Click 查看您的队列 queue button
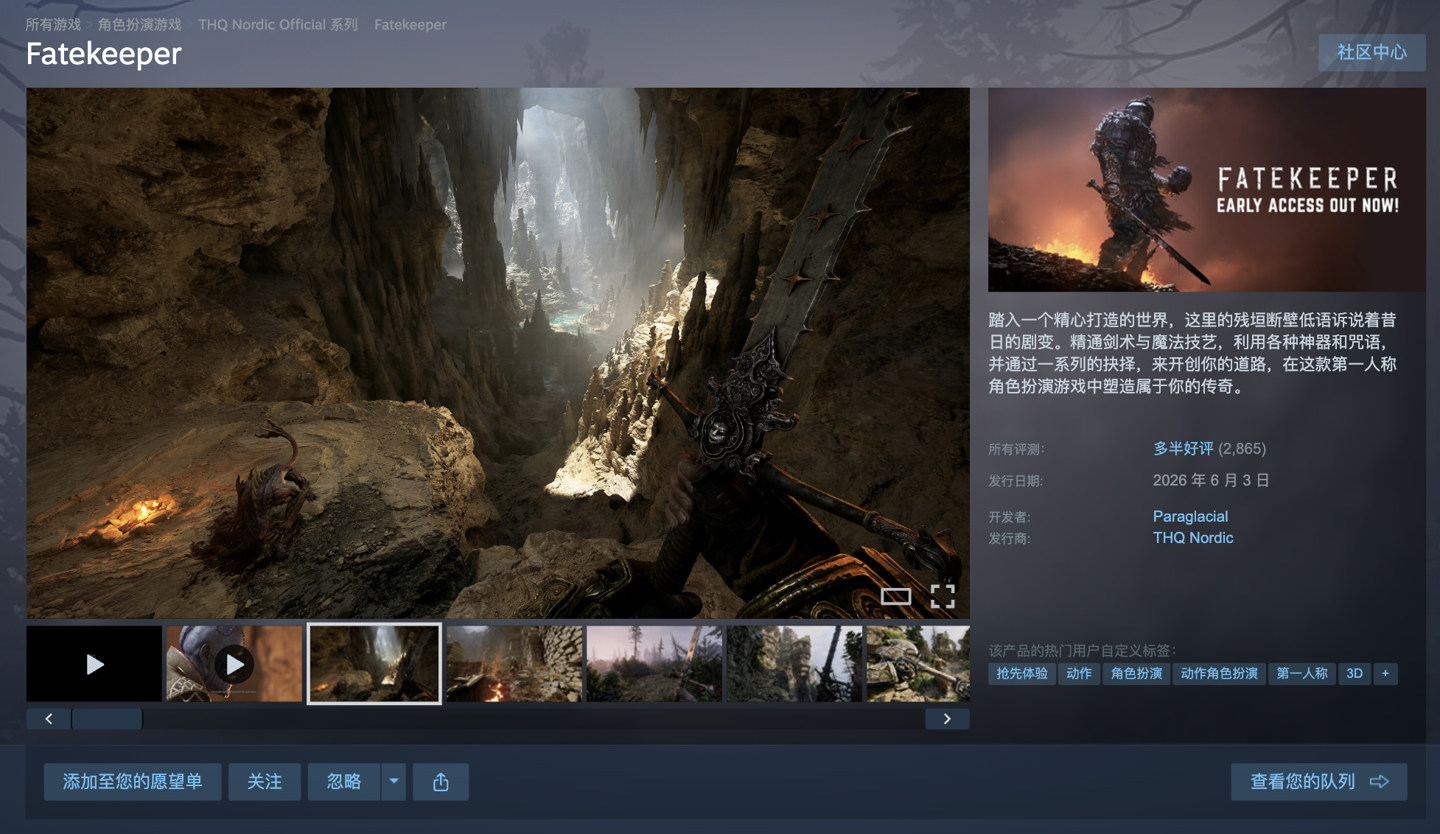This screenshot has height=834, width=1440. 1319,782
